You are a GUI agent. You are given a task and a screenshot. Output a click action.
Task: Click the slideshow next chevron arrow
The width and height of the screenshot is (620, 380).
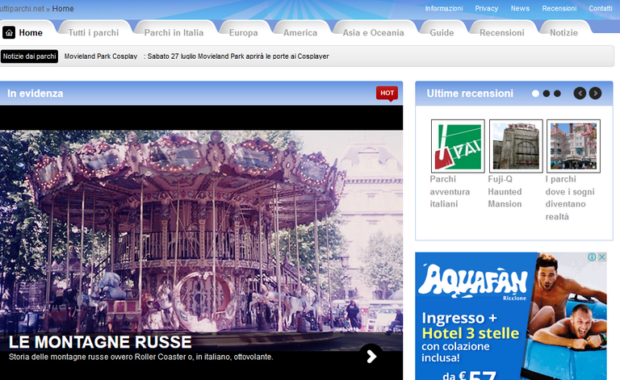click(x=371, y=356)
